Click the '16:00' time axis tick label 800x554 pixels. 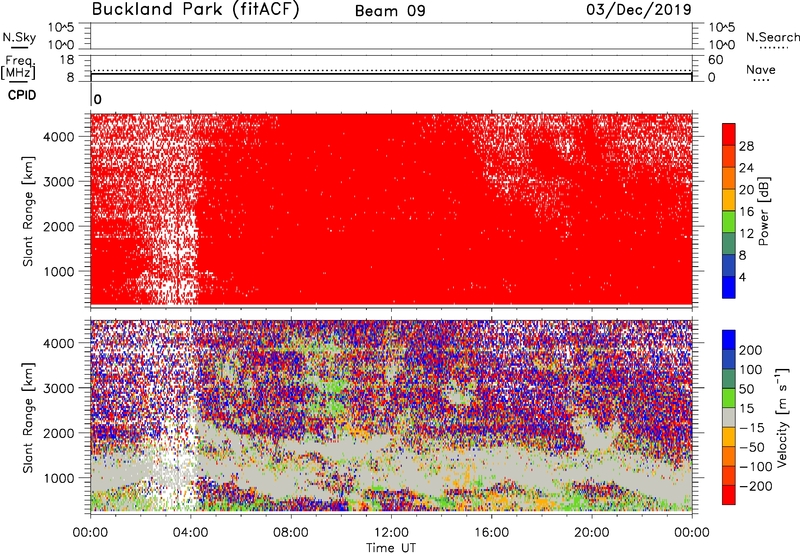tap(491, 533)
